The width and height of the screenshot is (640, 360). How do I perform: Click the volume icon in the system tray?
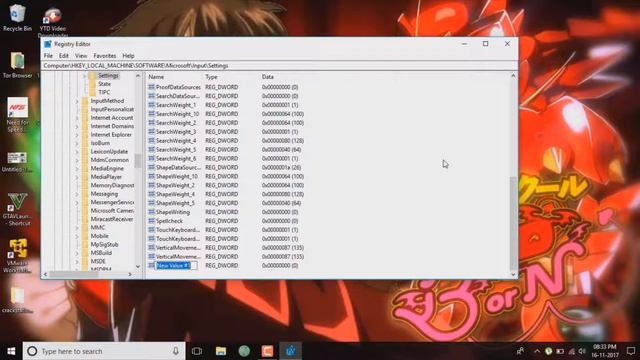tap(582, 351)
